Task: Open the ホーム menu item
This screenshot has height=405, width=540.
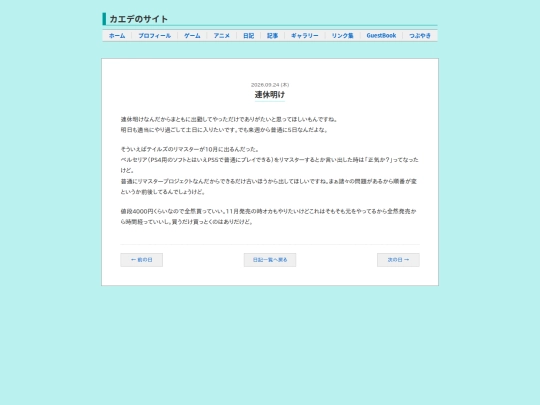Action: [x=117, y=35]
